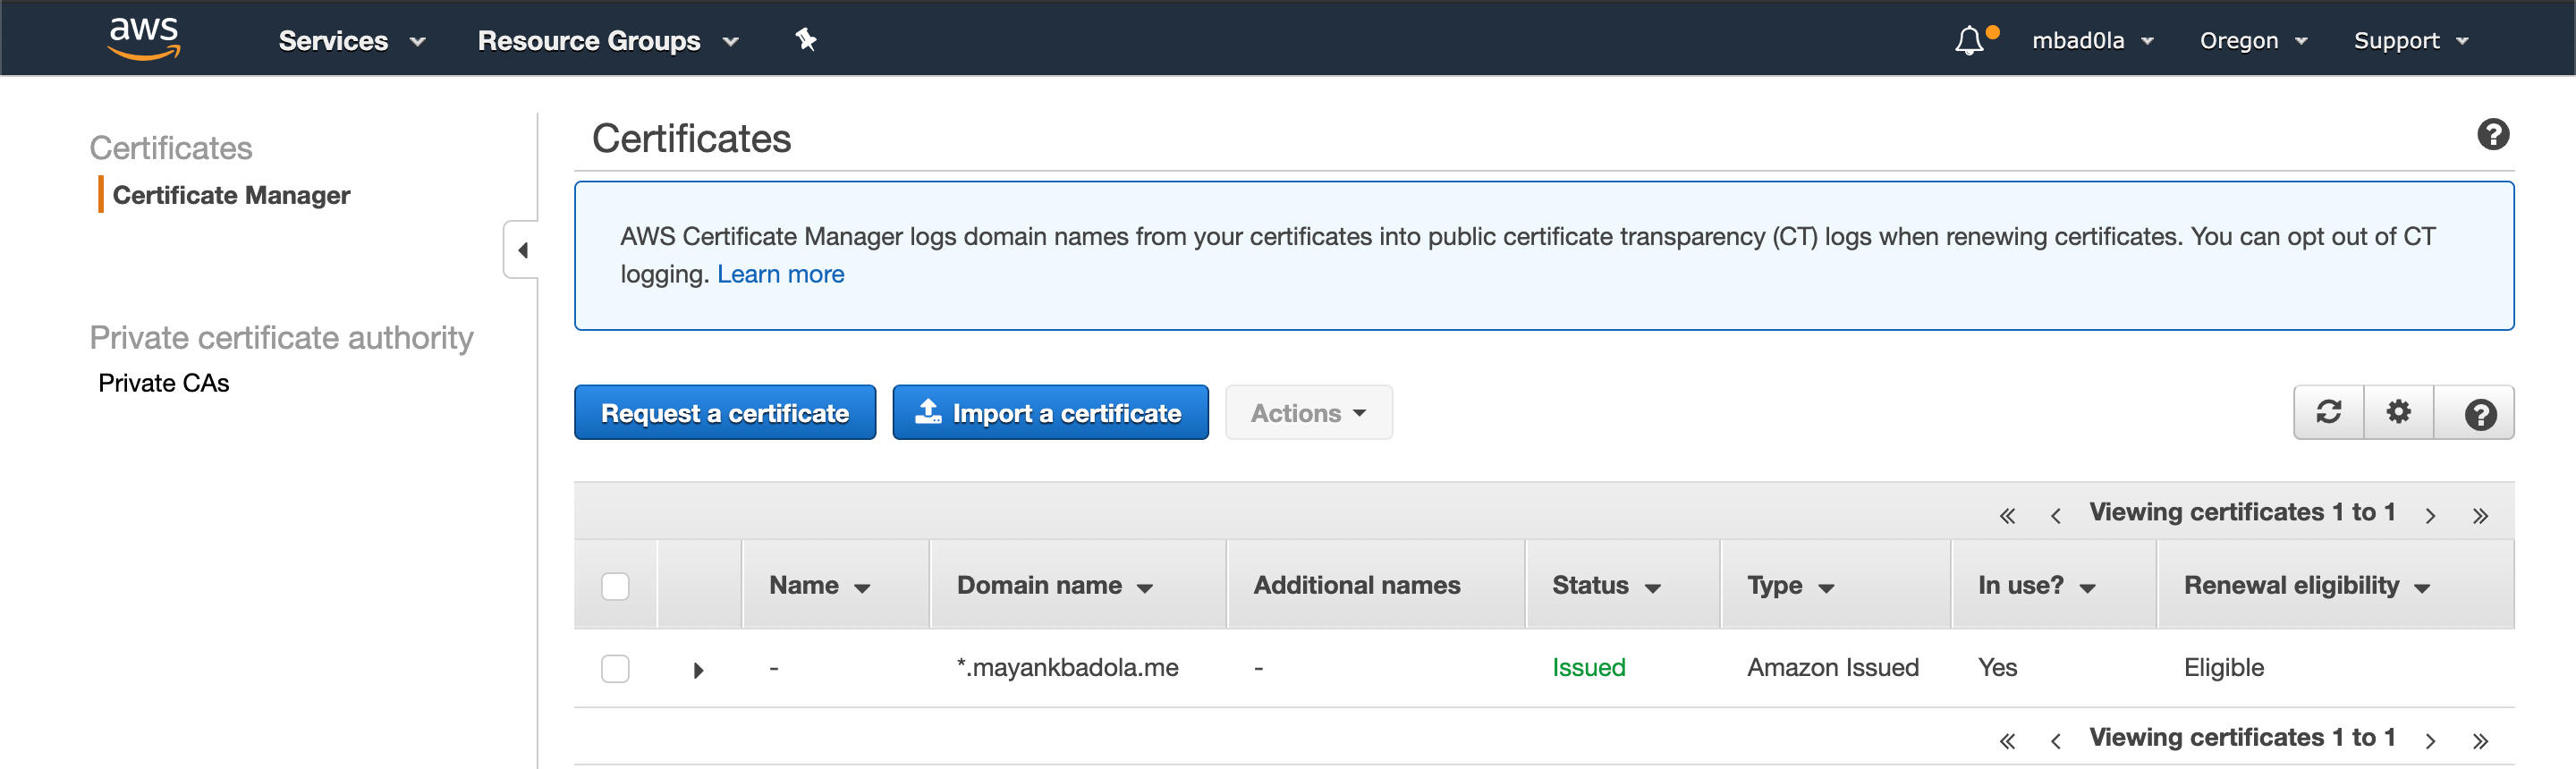Image resolution: width=2576 pixels, height=769 pixels.
Task: Open the mbad0la account menu
Action: [x=2092, y=41]
